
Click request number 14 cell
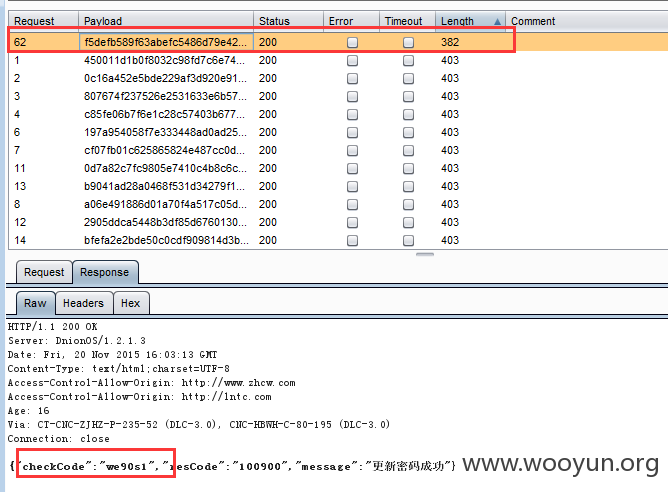20,240
